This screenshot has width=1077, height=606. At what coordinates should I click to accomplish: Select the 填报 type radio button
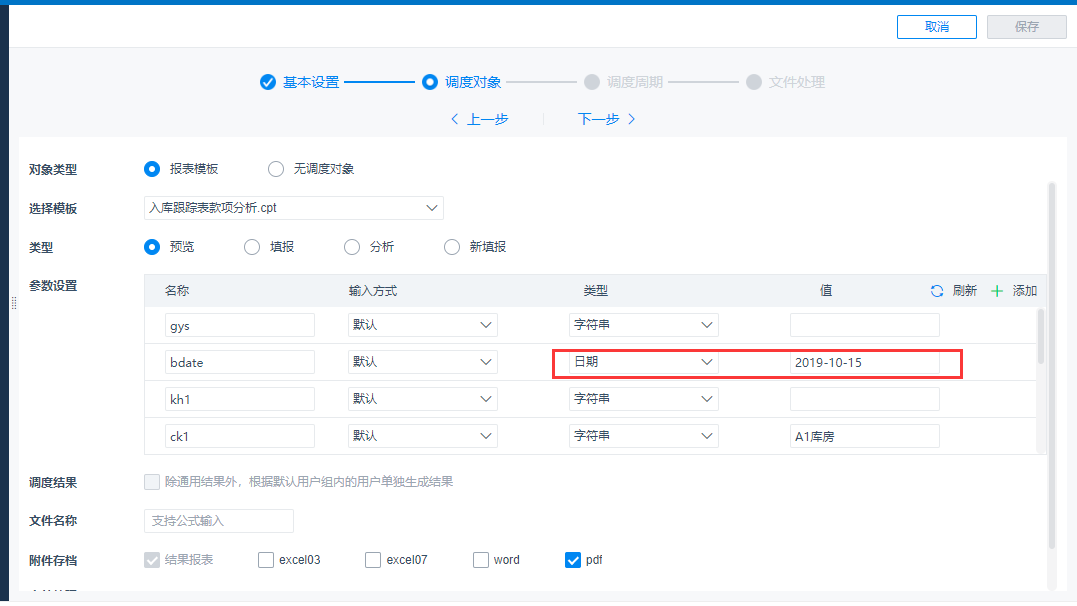(x=252, y=247)
